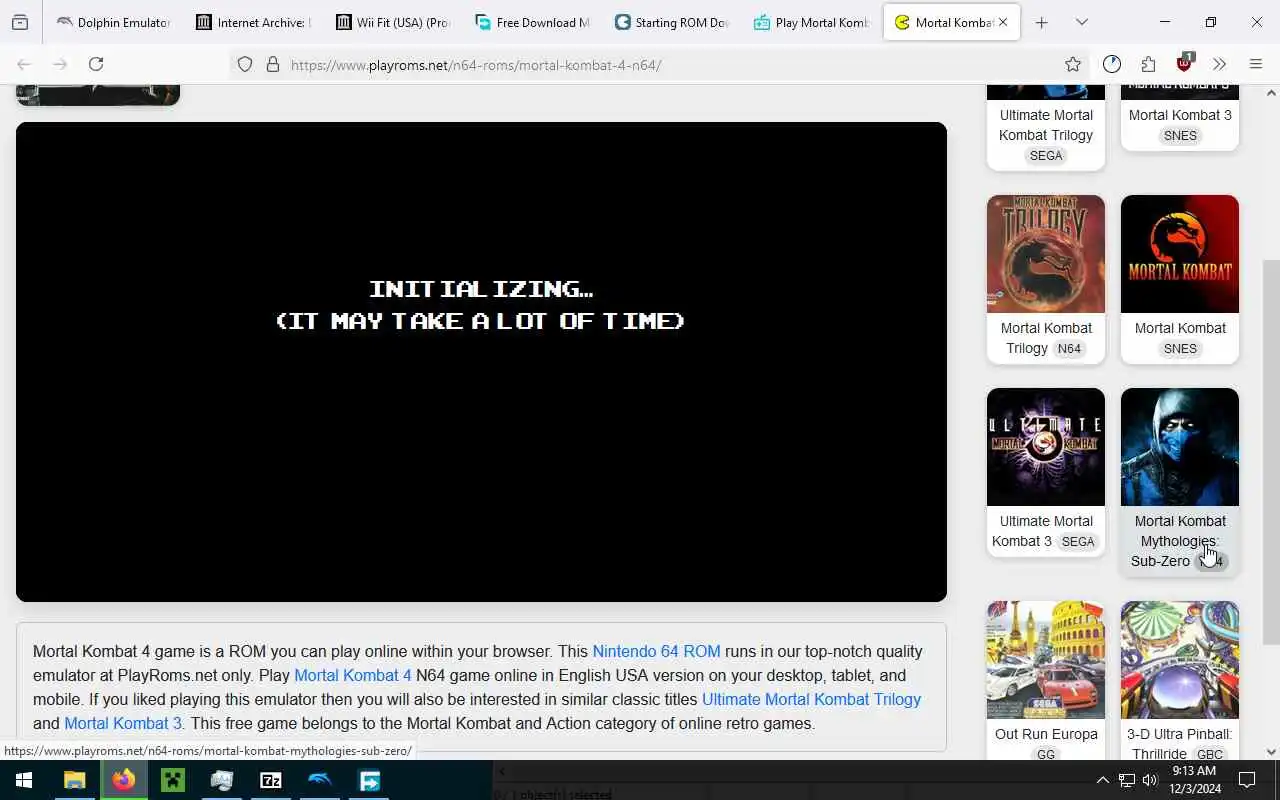The height and width of the screenshot is (800, 1280).
Task: Select Mortal Kombat Mythologies Sub-Zero thumbnail
Action: pyautogui.click(x=1180, y=447)
